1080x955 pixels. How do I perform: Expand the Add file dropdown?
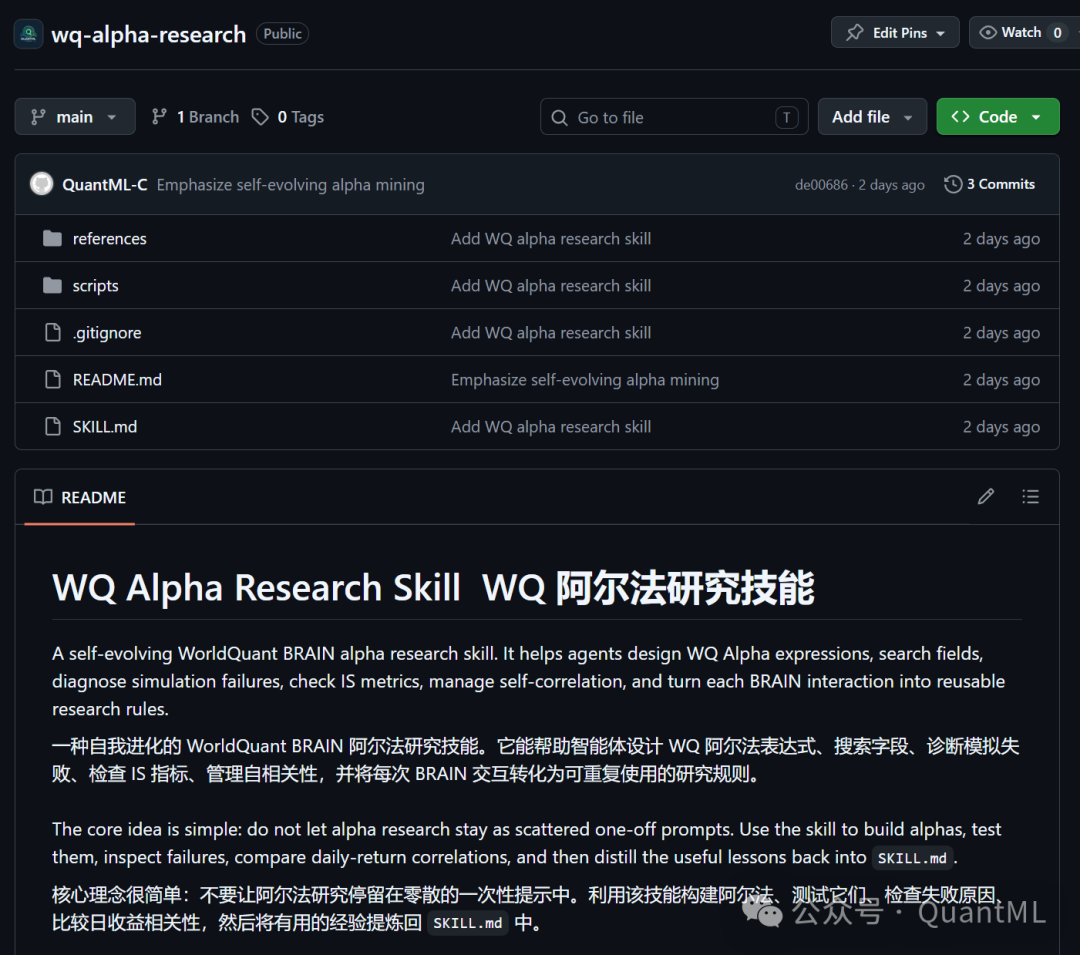point(872,117)
